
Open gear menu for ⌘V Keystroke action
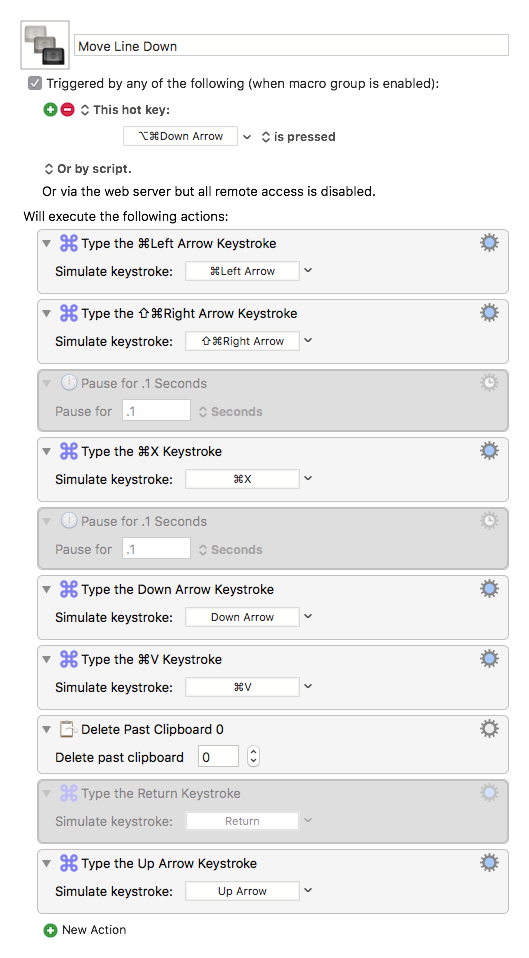tap(489, 659)
